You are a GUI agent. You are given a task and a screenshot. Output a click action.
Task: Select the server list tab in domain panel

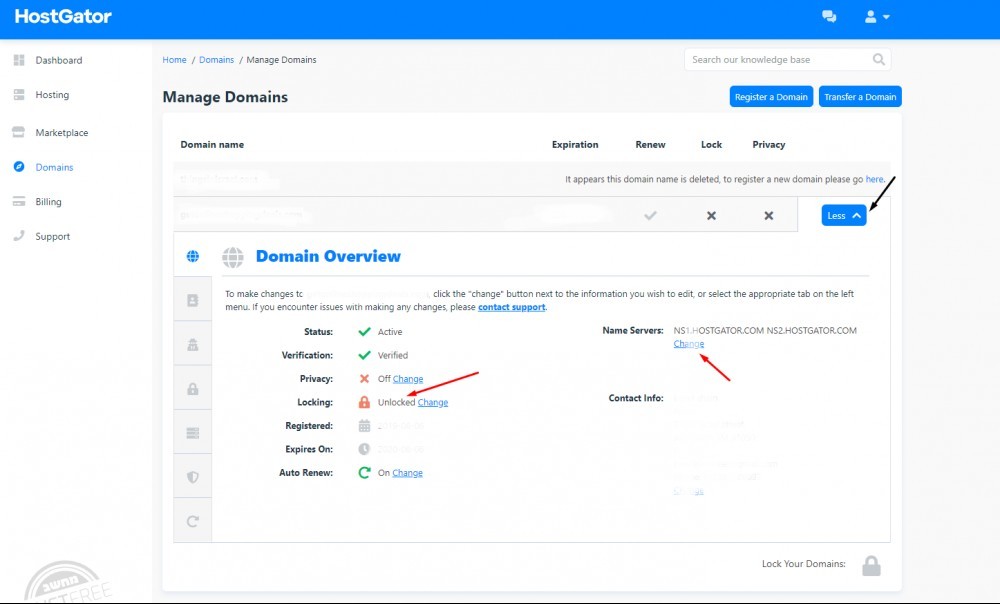193,433
